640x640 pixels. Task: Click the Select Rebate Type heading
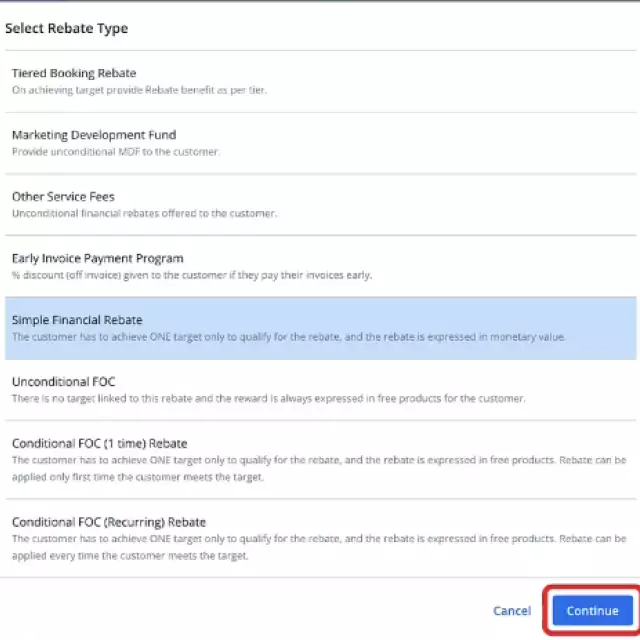66,28
